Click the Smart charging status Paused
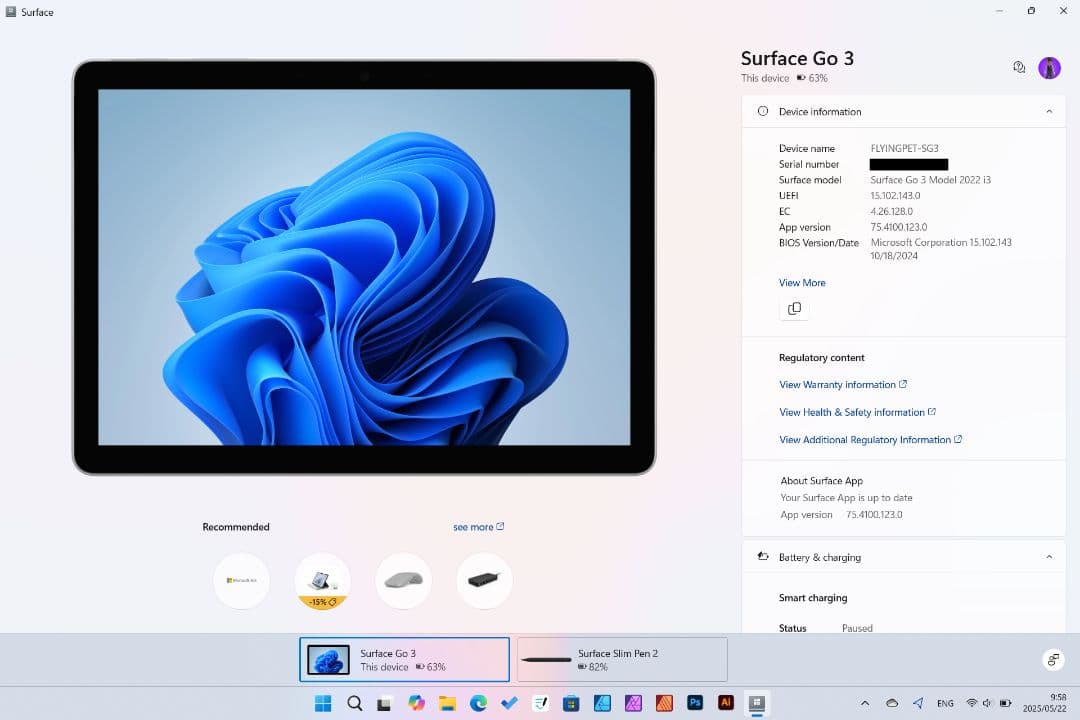1080x720 pixels. [x=857, y=628]
